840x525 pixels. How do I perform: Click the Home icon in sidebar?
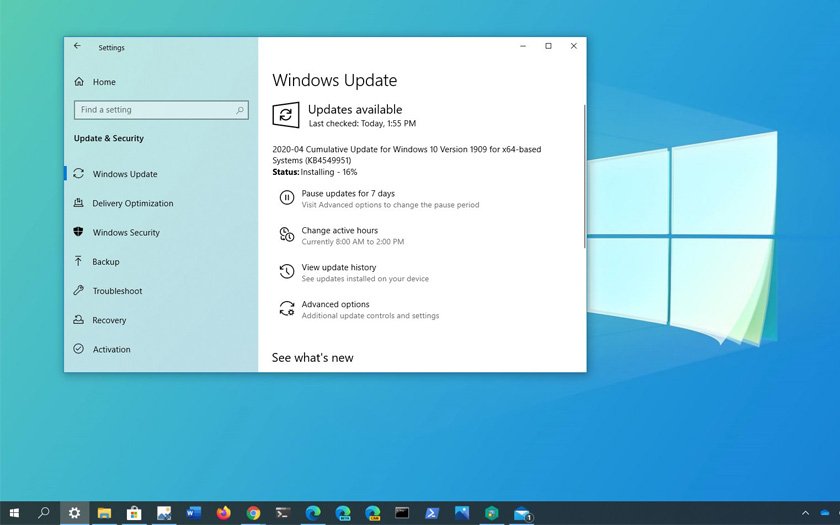click(79, 82)
